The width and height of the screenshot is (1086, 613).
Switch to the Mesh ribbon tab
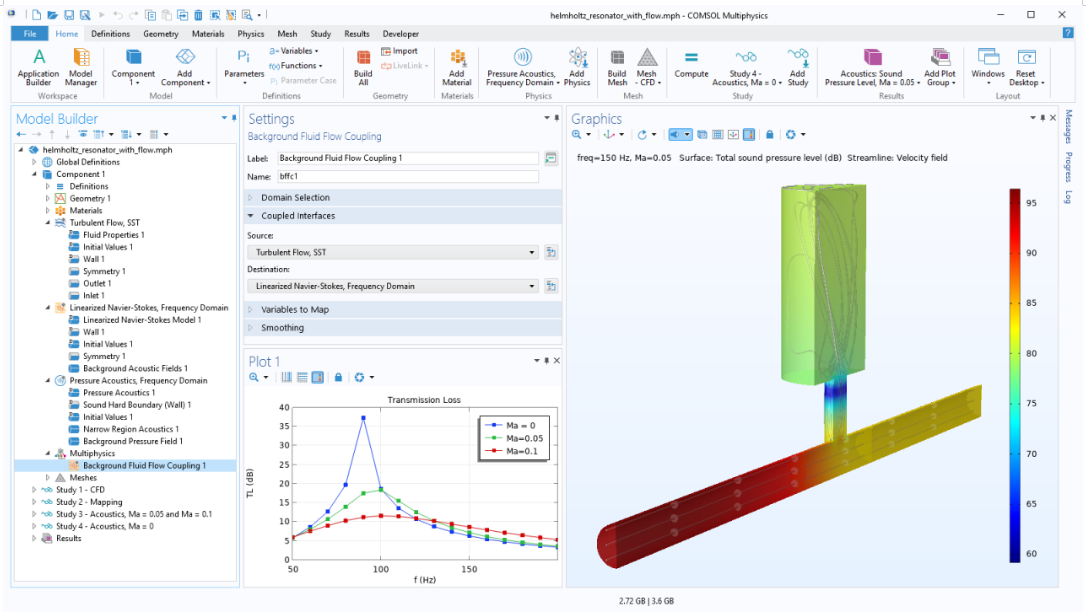pos(287,33)
